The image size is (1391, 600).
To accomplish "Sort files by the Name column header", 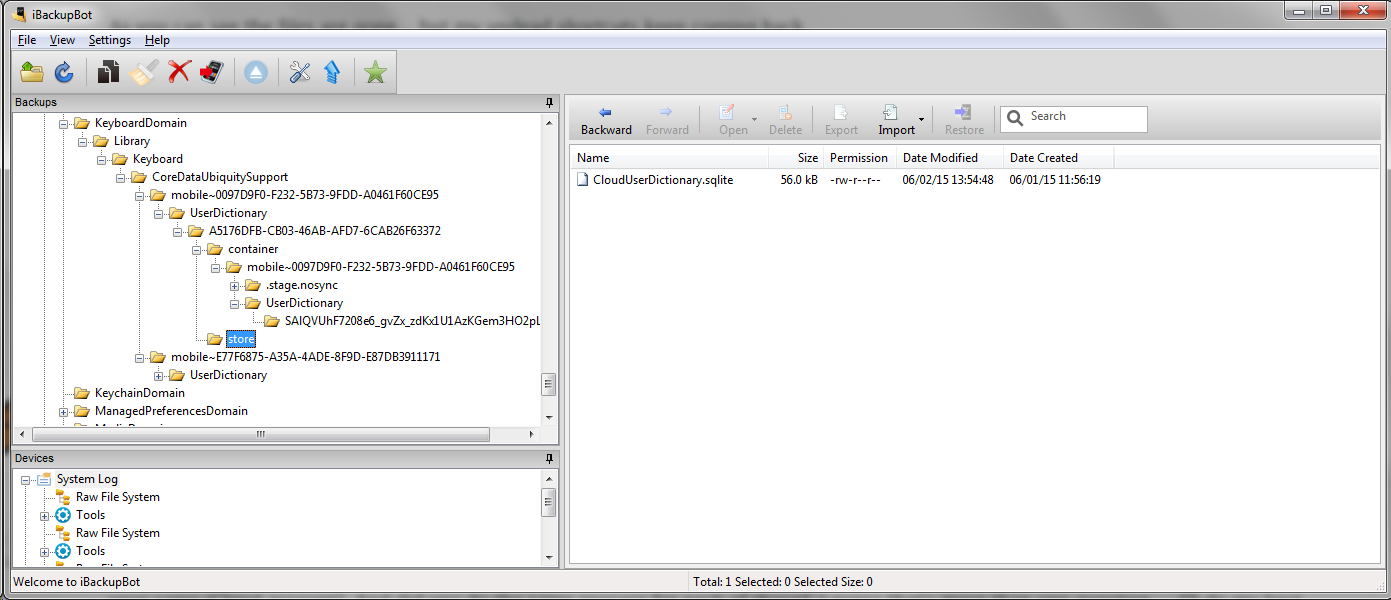I will click(669, 158).
